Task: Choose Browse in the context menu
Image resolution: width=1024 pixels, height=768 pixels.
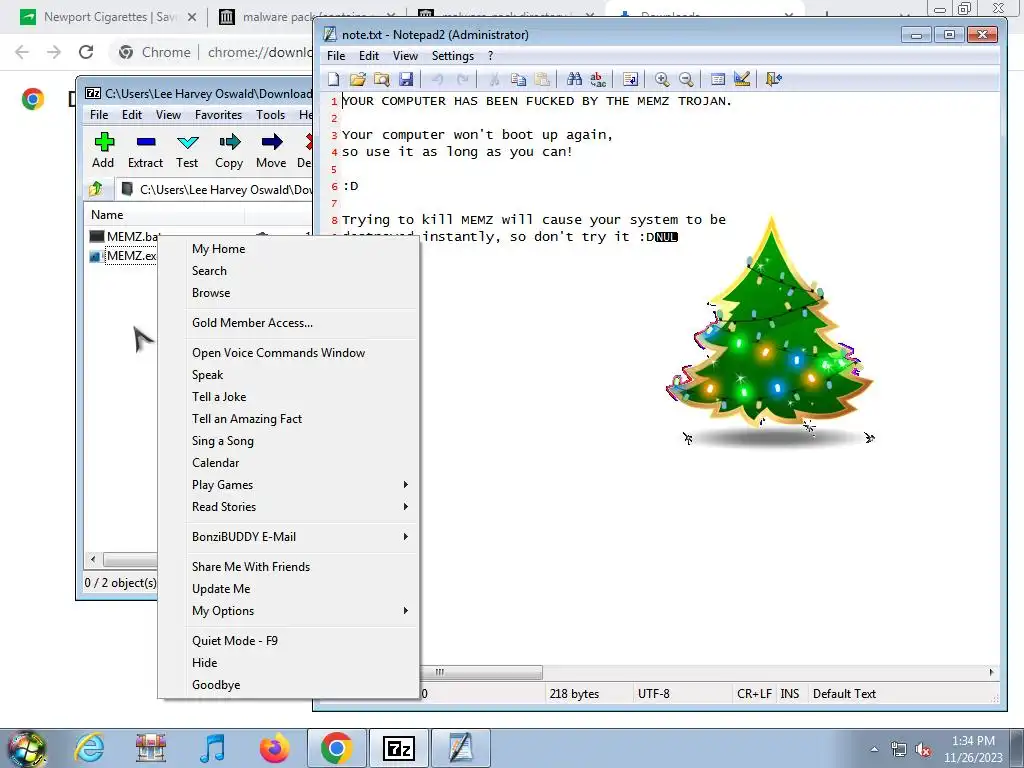Action: pos(301,293)
